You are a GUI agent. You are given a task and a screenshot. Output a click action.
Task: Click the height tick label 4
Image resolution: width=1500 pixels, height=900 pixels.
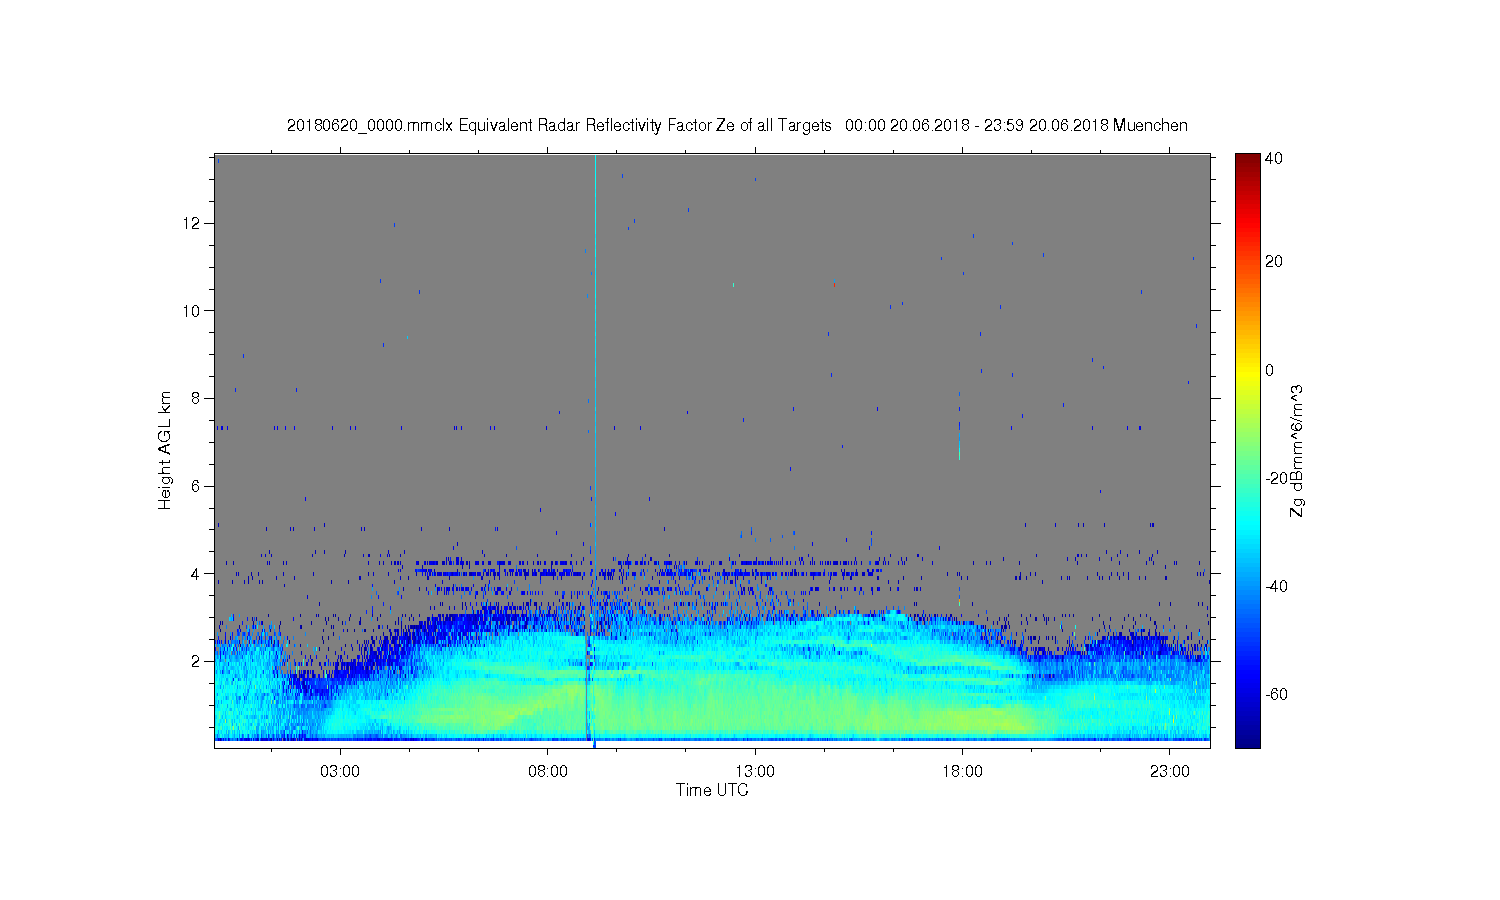(x=196, y=574)
